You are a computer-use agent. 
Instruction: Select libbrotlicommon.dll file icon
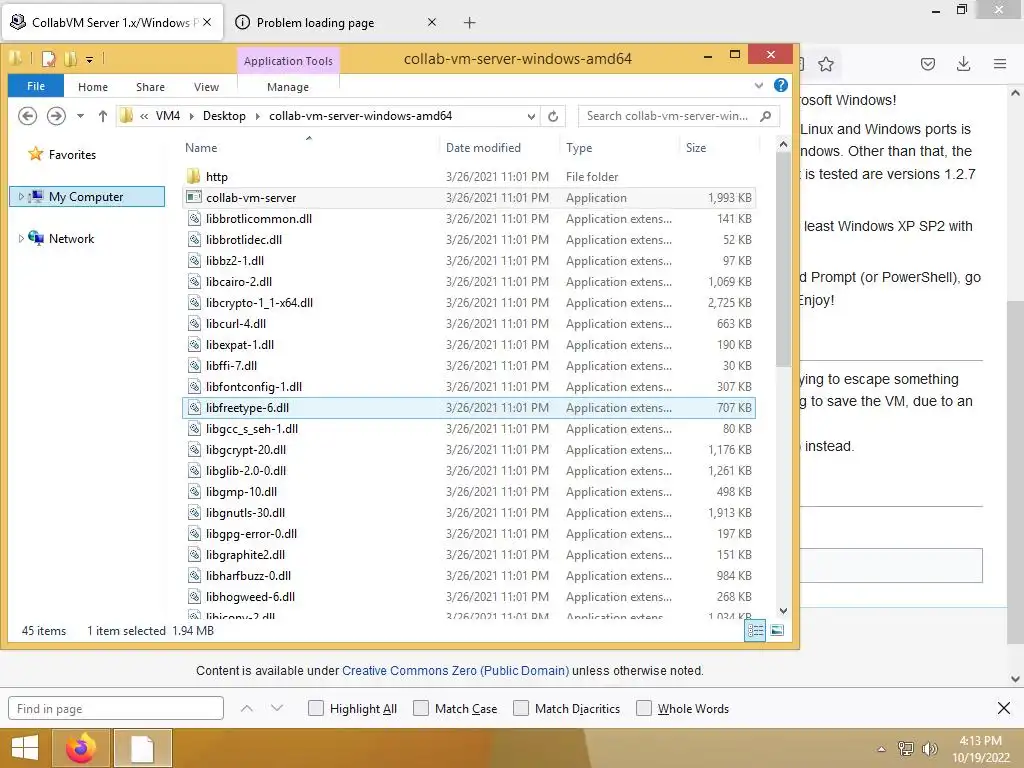coord(194,219)
